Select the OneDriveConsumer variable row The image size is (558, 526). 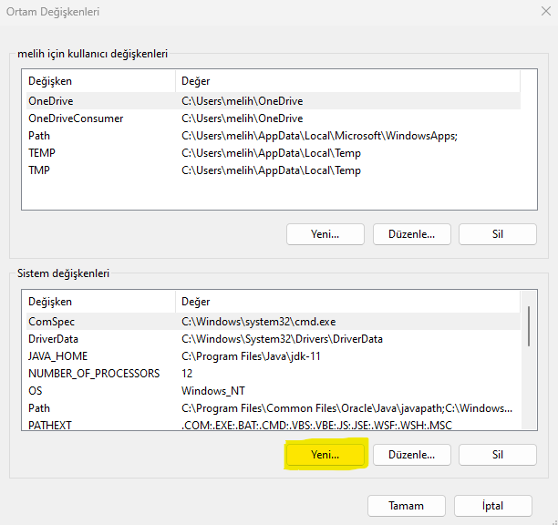(x=273, y=119)
